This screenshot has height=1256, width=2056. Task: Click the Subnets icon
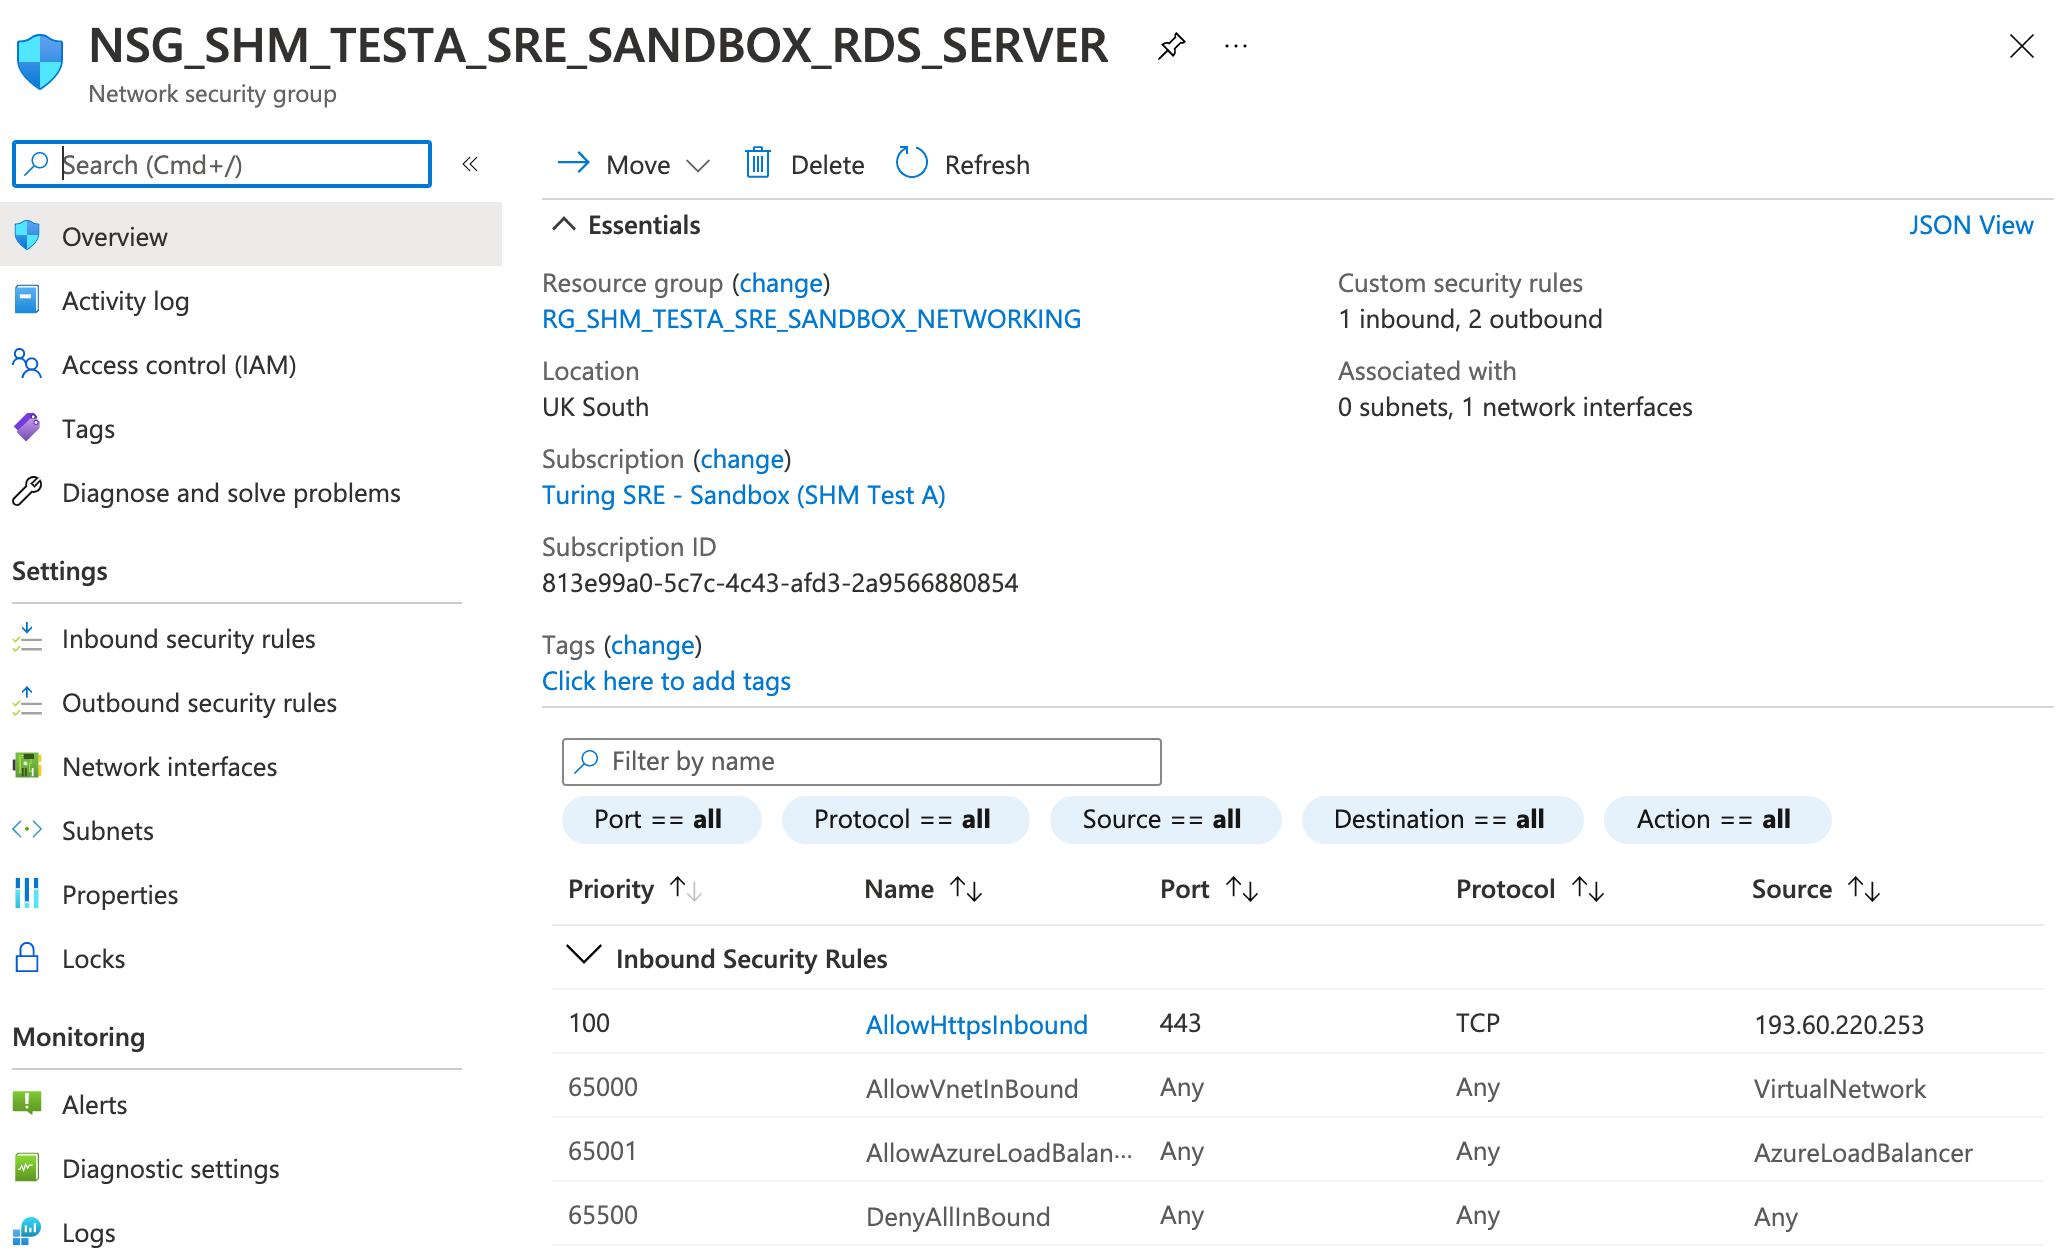click(27, 830)
